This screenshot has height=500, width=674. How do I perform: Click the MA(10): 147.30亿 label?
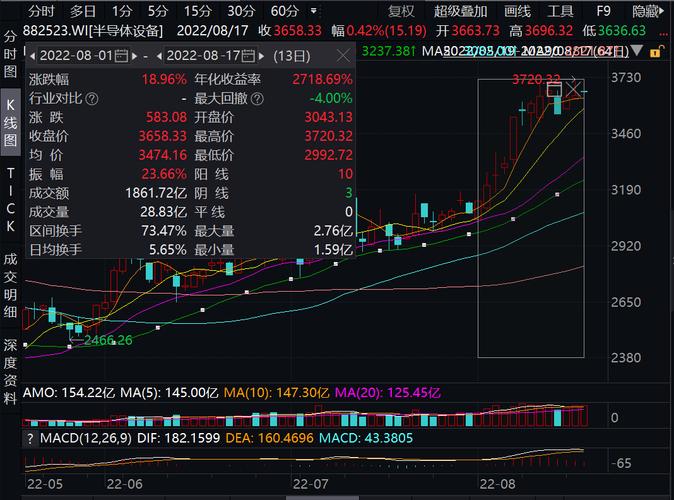pos(276,393)
